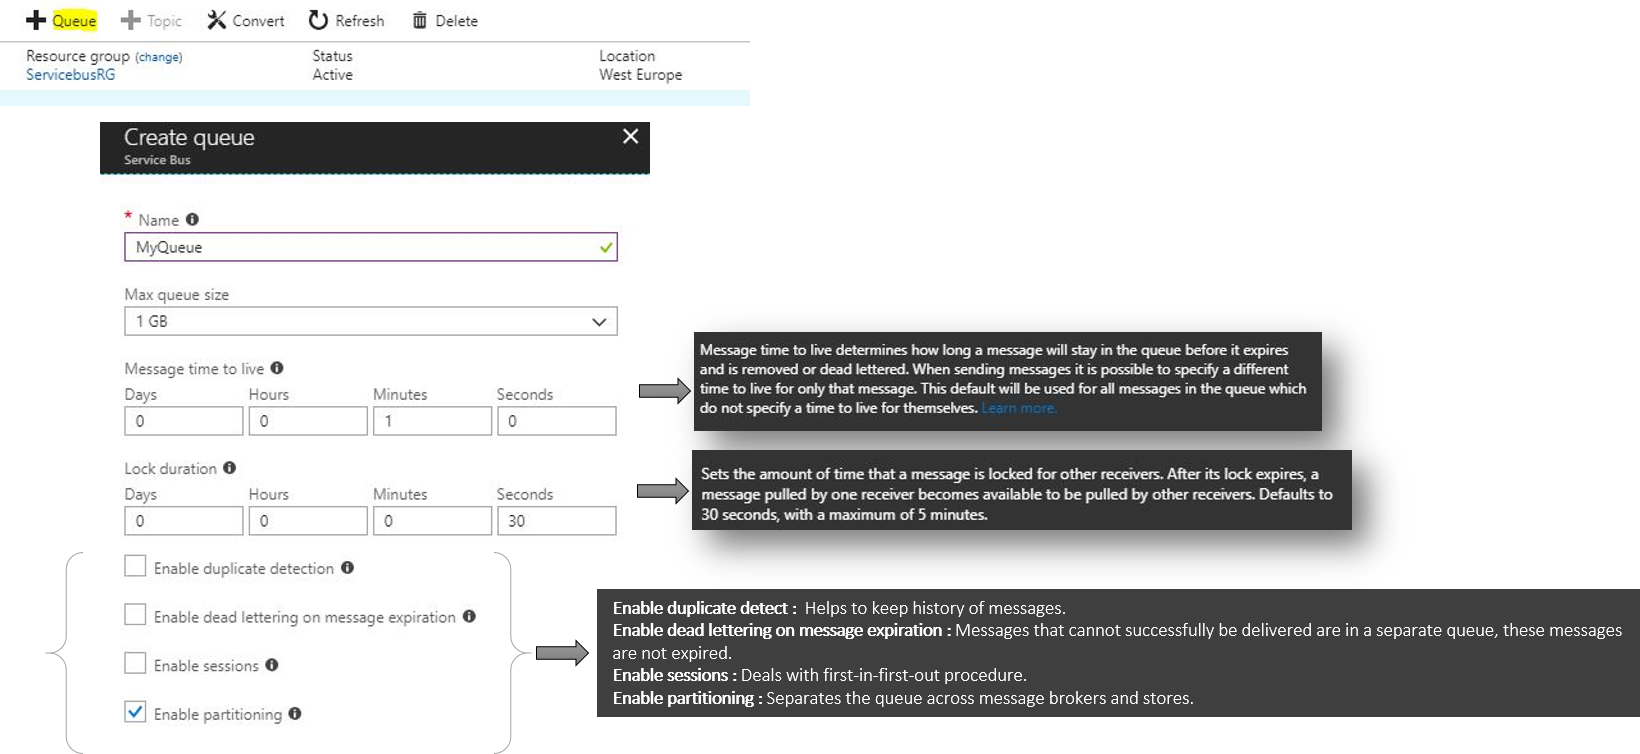Click the Status Active text
Viewport: 1640px width, 754px height.
click(x=333, y=75)
